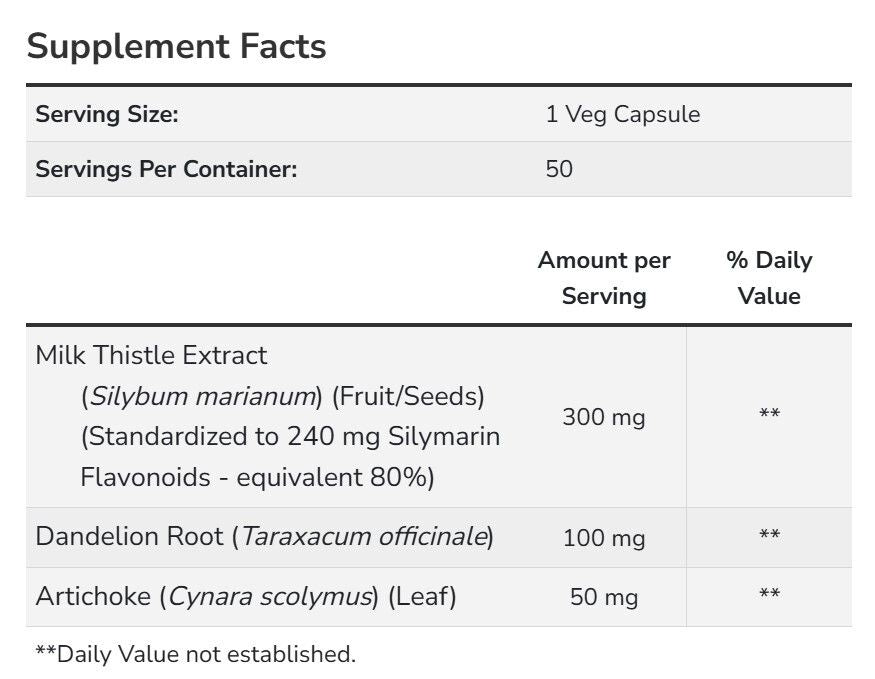Click the Supplement Facts heading
The image size is (875, 679).
[x=176, y=46]
